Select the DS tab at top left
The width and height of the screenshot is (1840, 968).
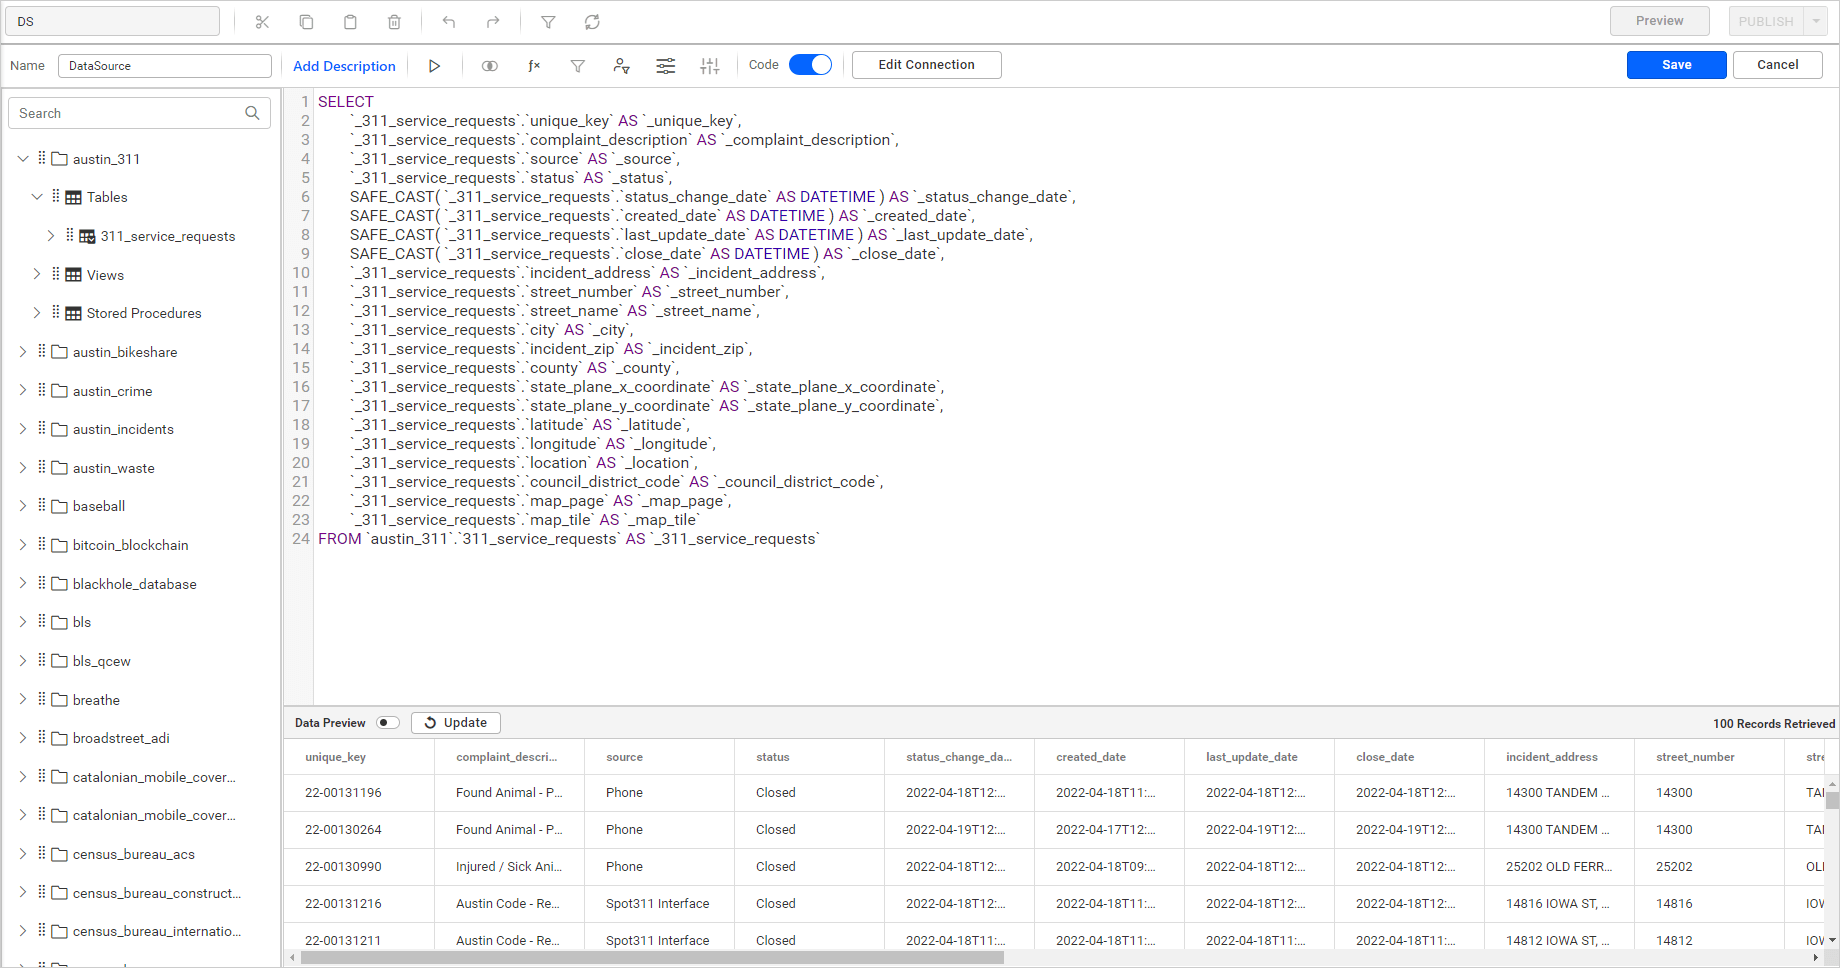(x=112, y=20)
